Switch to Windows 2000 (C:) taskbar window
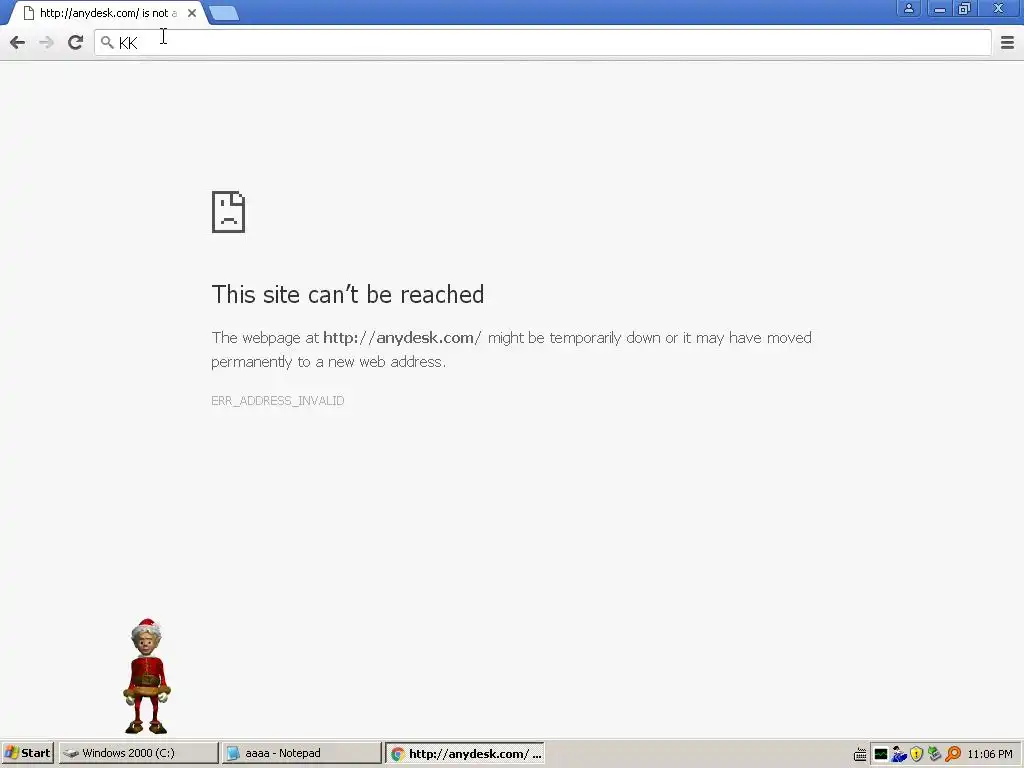 click(x=138, y=753)
